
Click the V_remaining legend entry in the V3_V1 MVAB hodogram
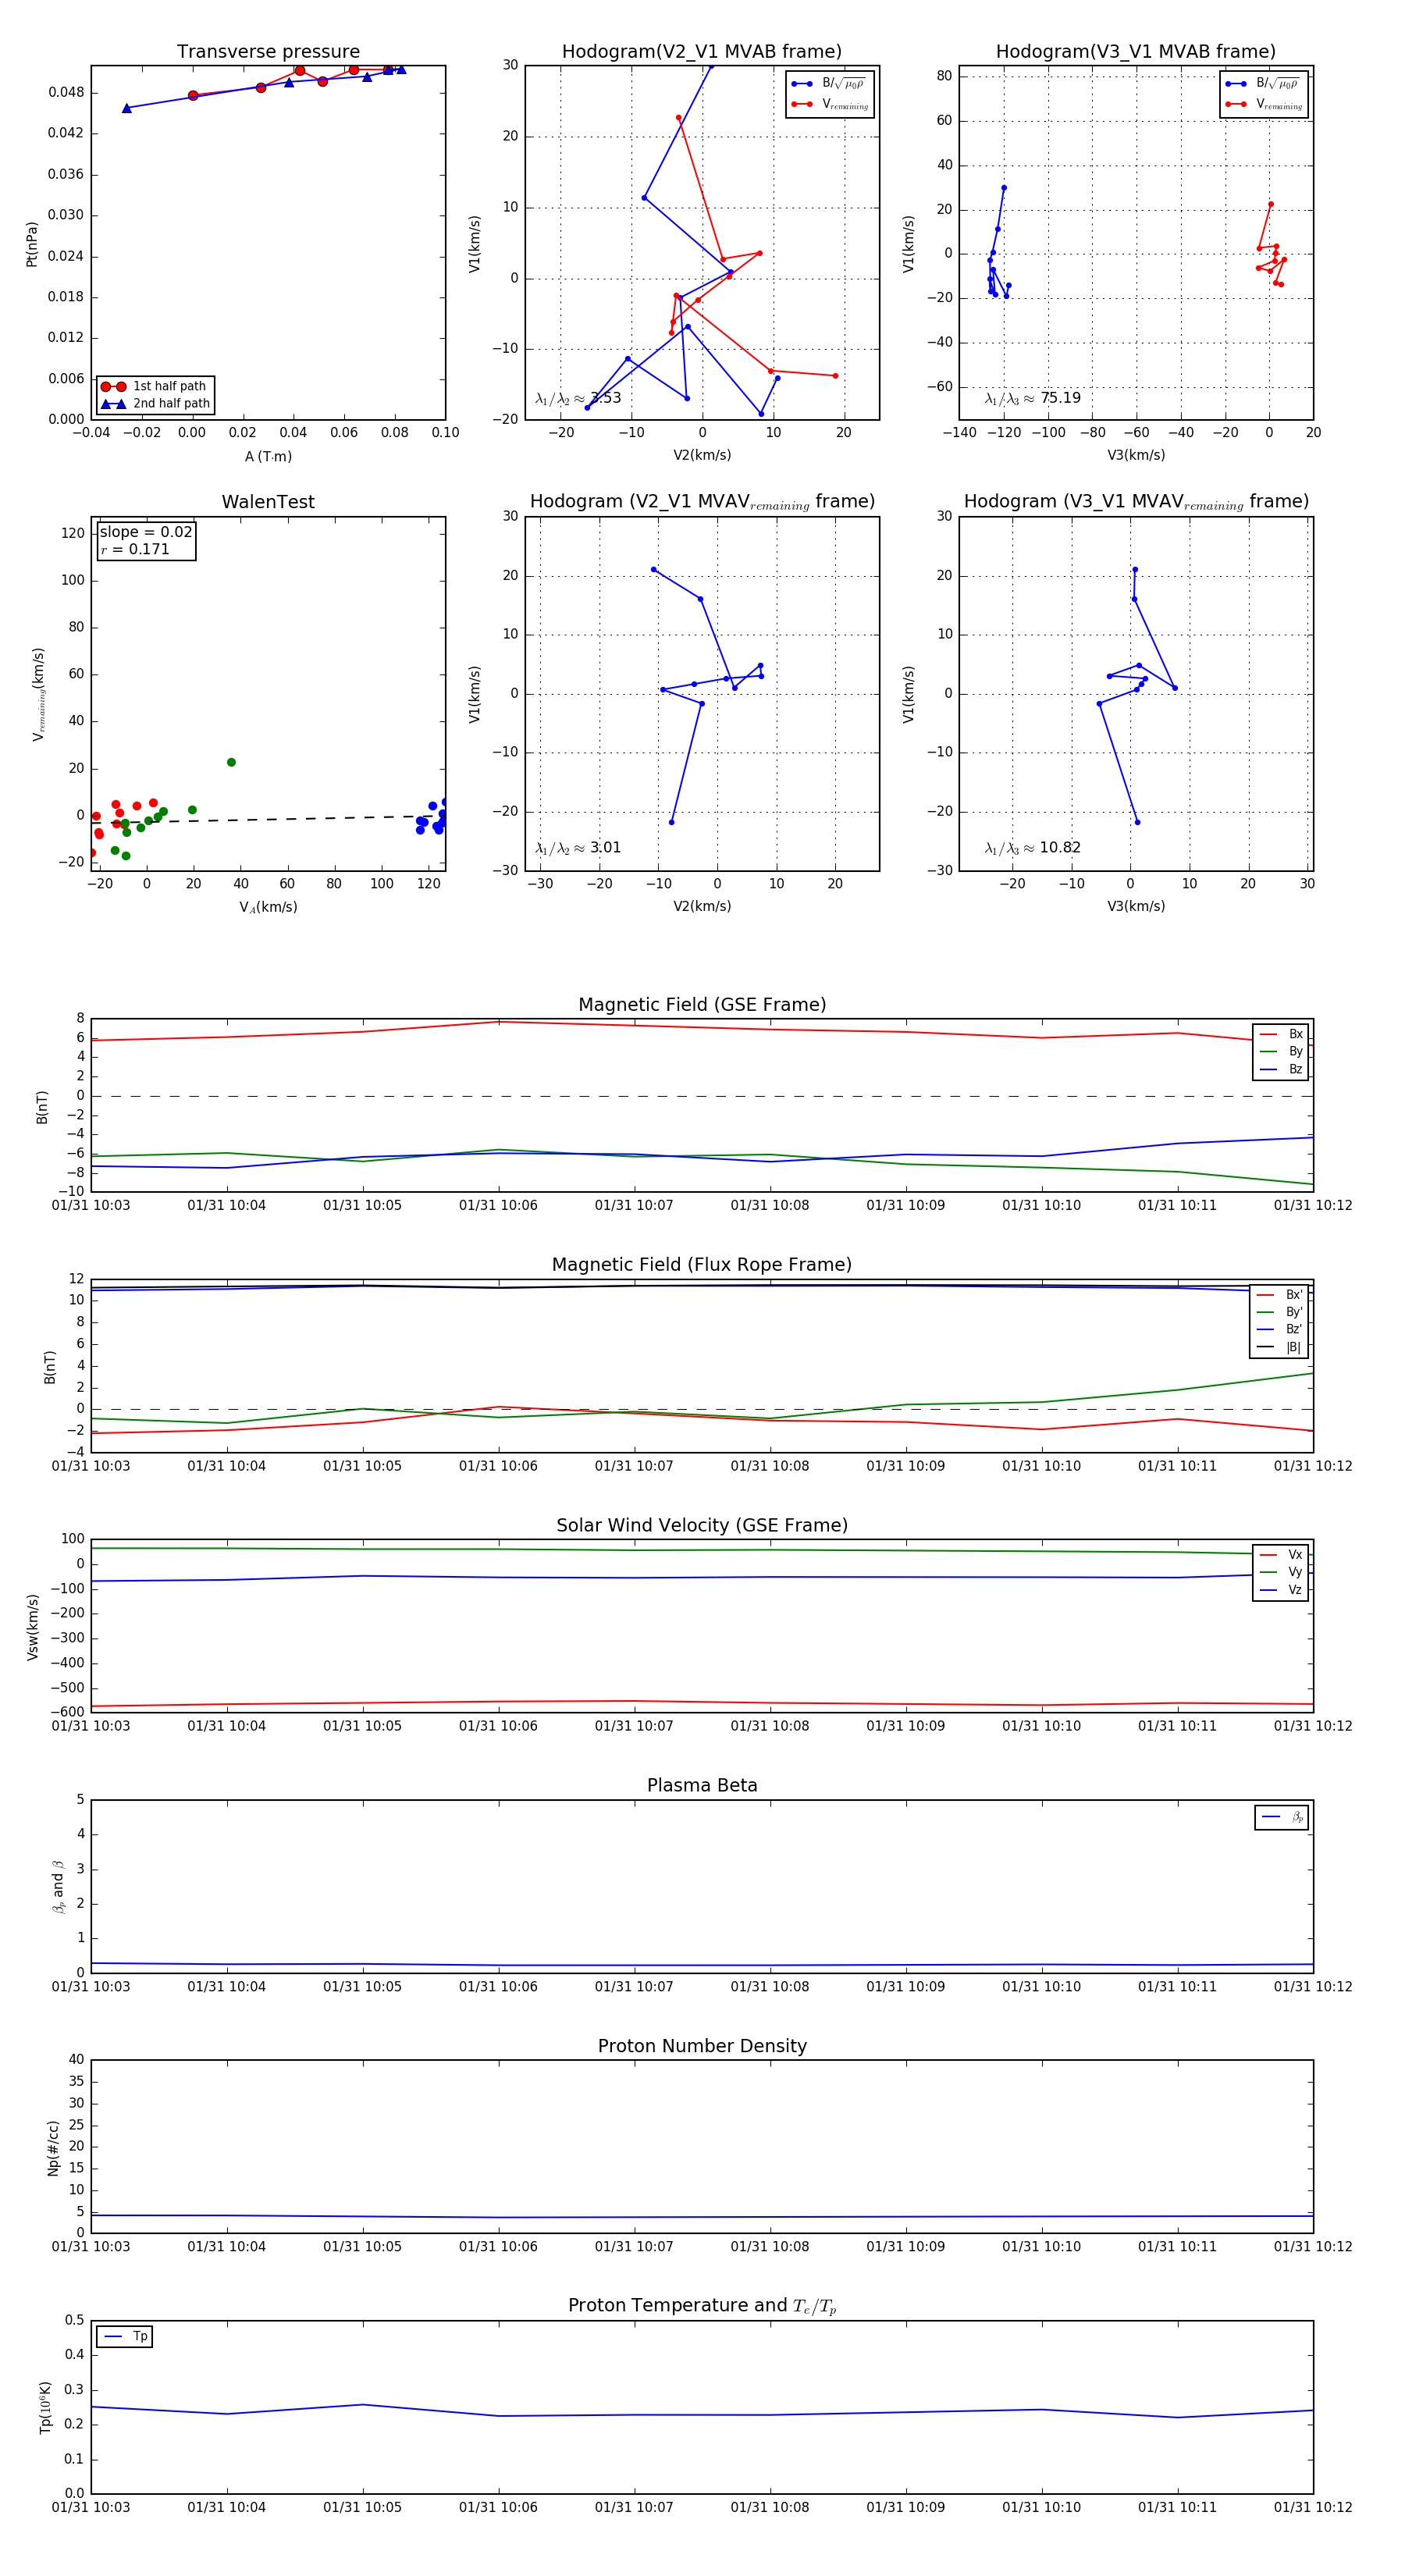1265,104
